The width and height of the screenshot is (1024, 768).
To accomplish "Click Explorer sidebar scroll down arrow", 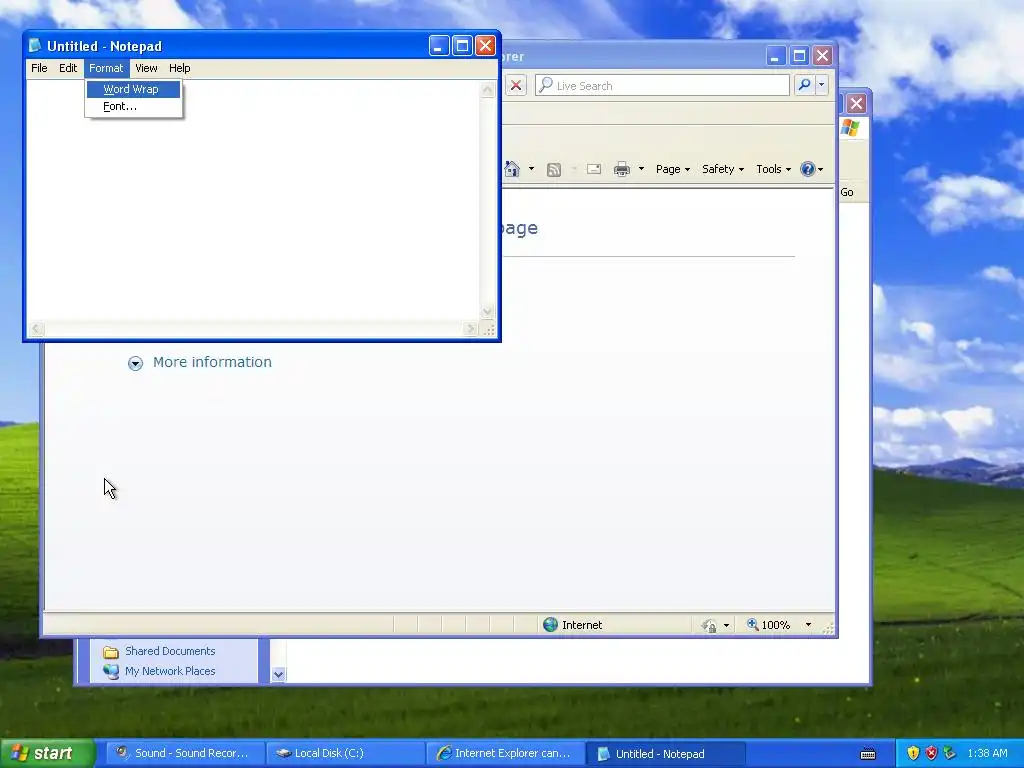I will point(278,675).
